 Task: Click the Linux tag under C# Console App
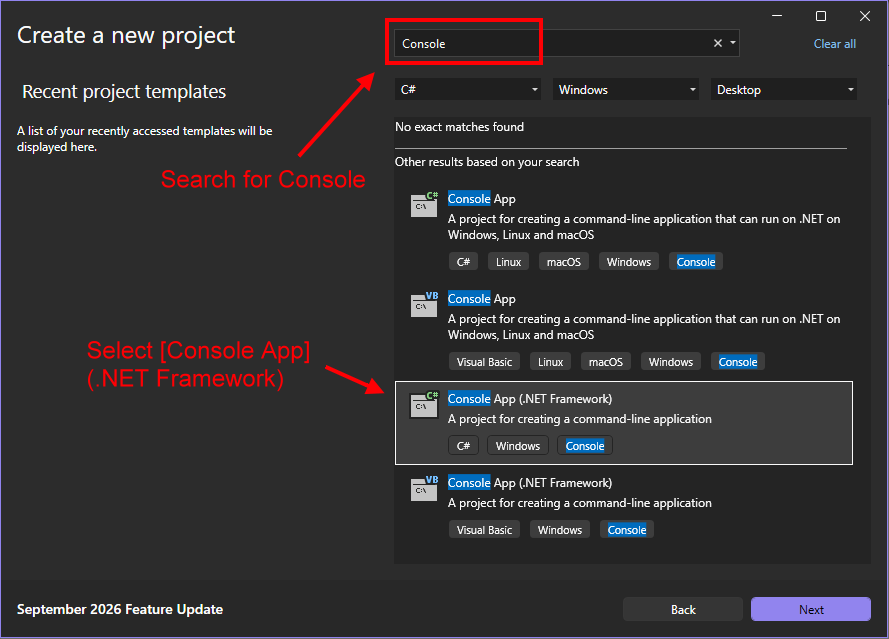coord(508,262)
